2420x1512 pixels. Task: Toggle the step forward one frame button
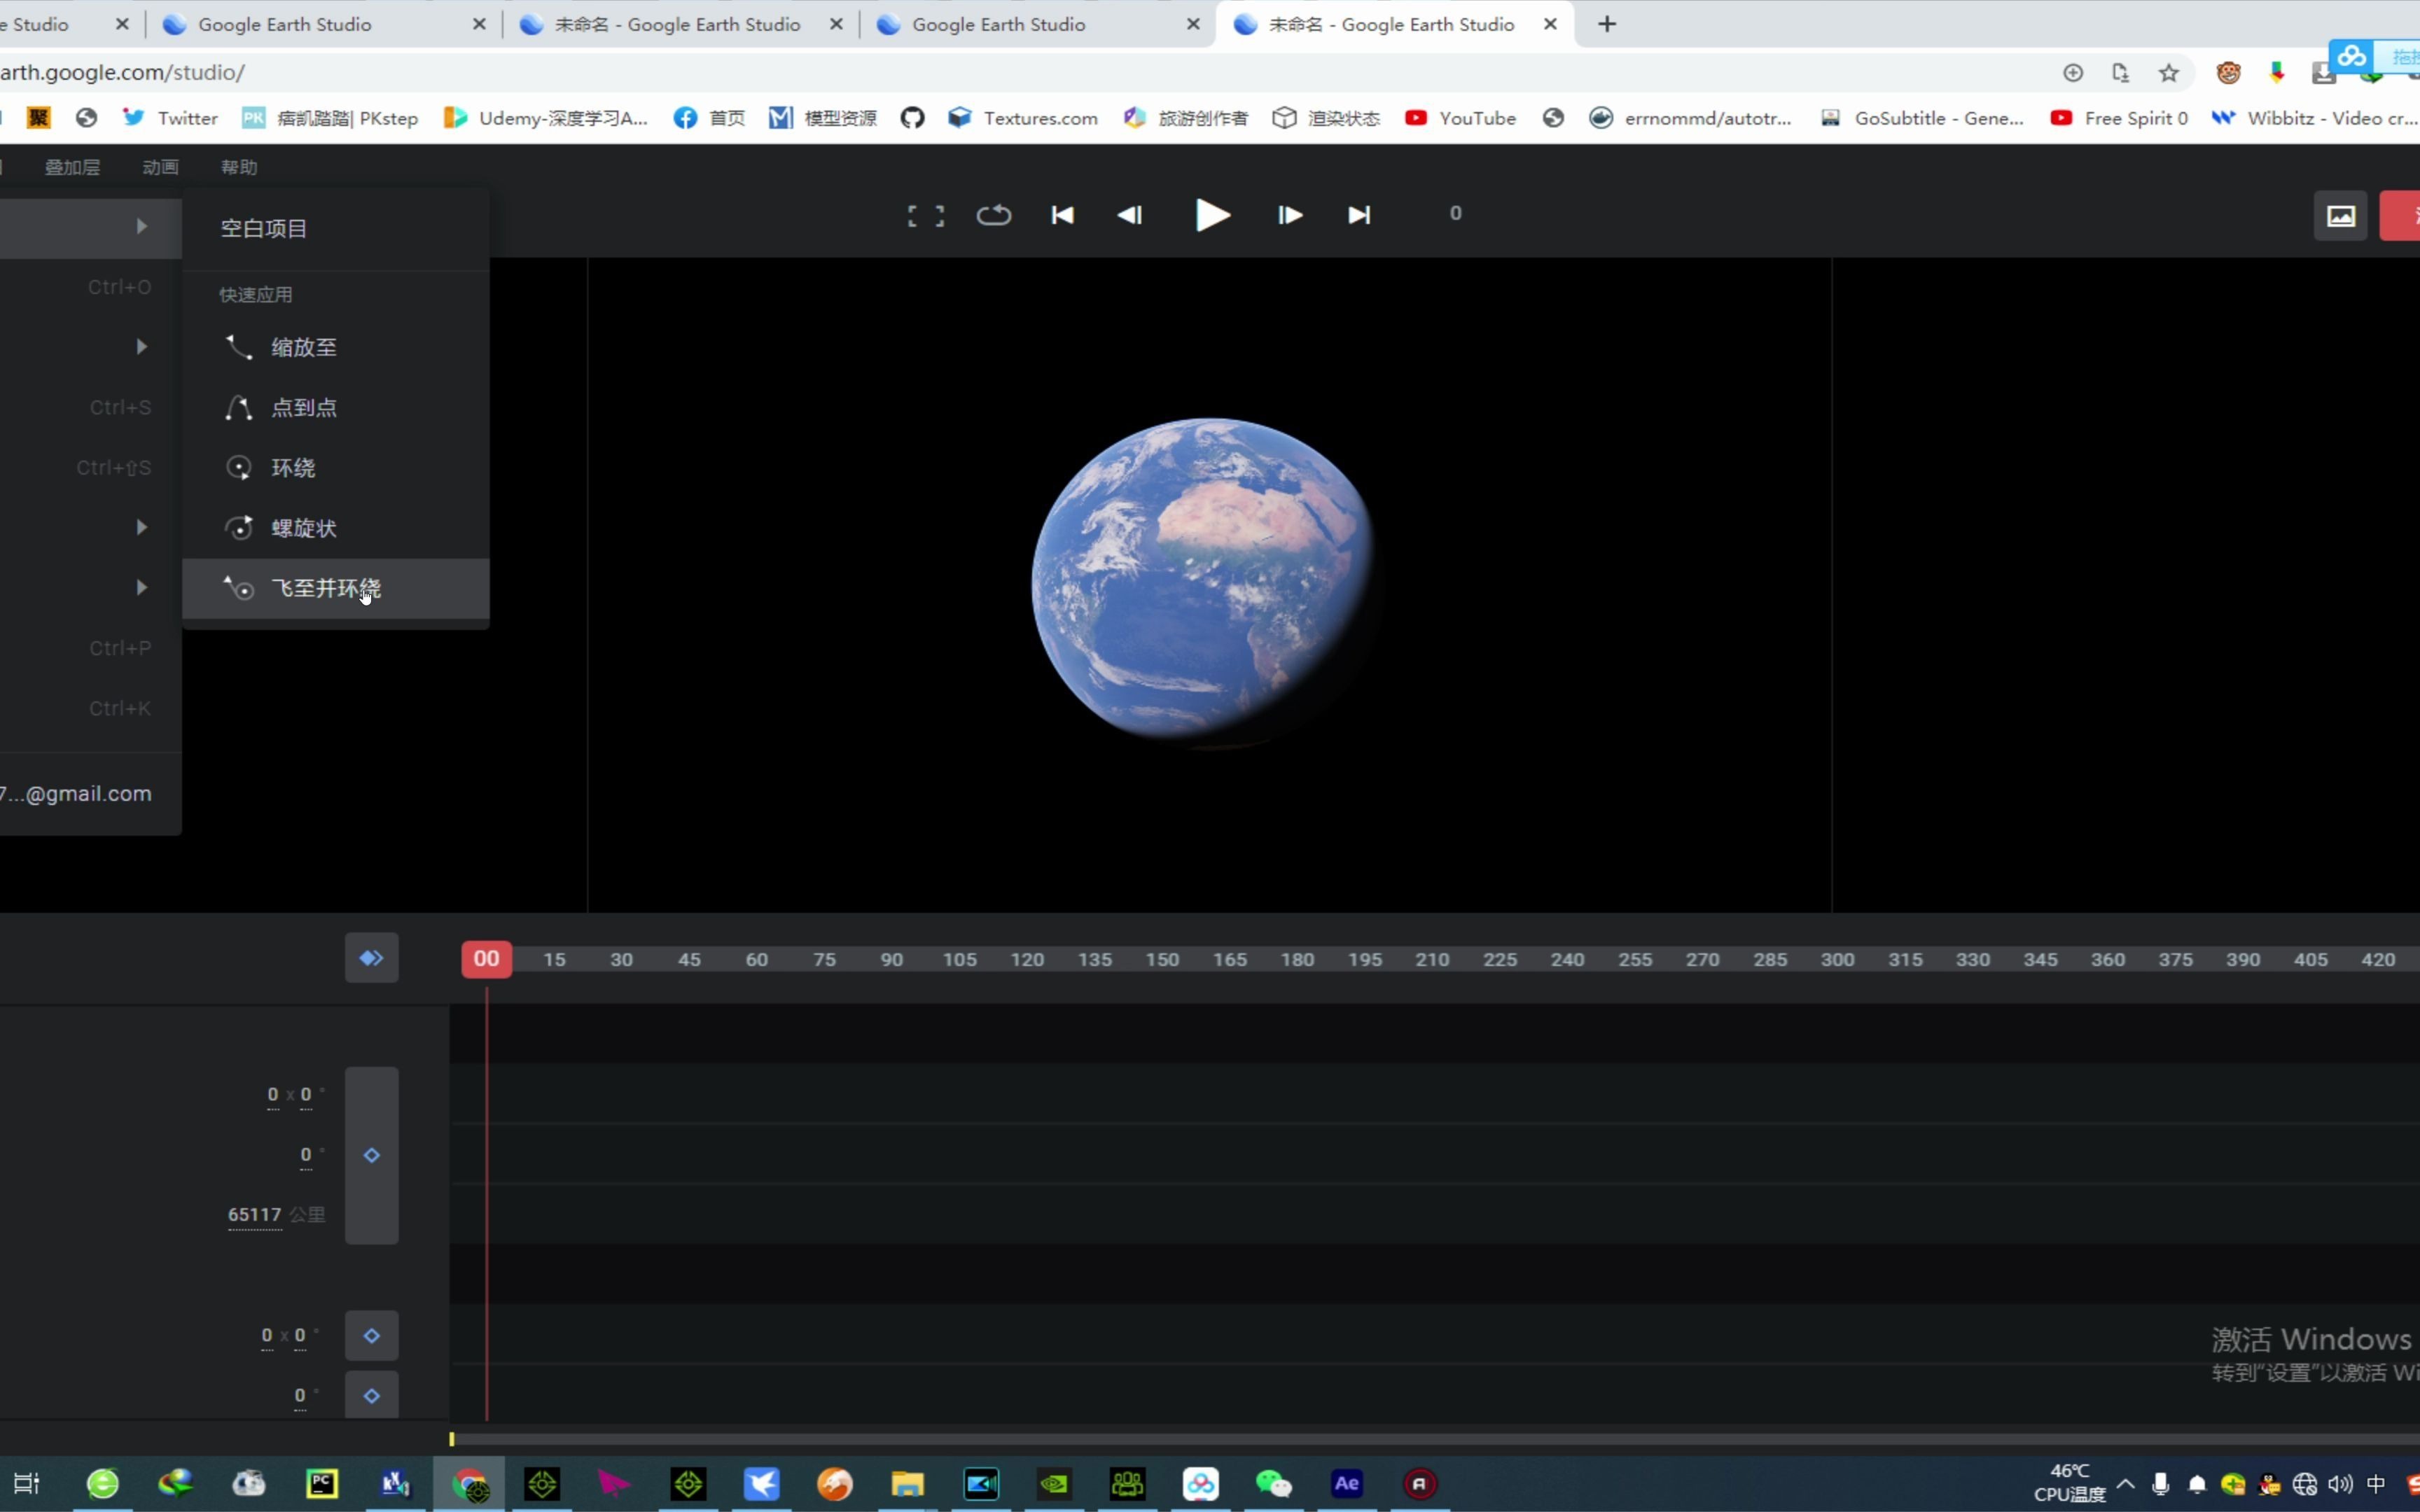(1289, 213)
